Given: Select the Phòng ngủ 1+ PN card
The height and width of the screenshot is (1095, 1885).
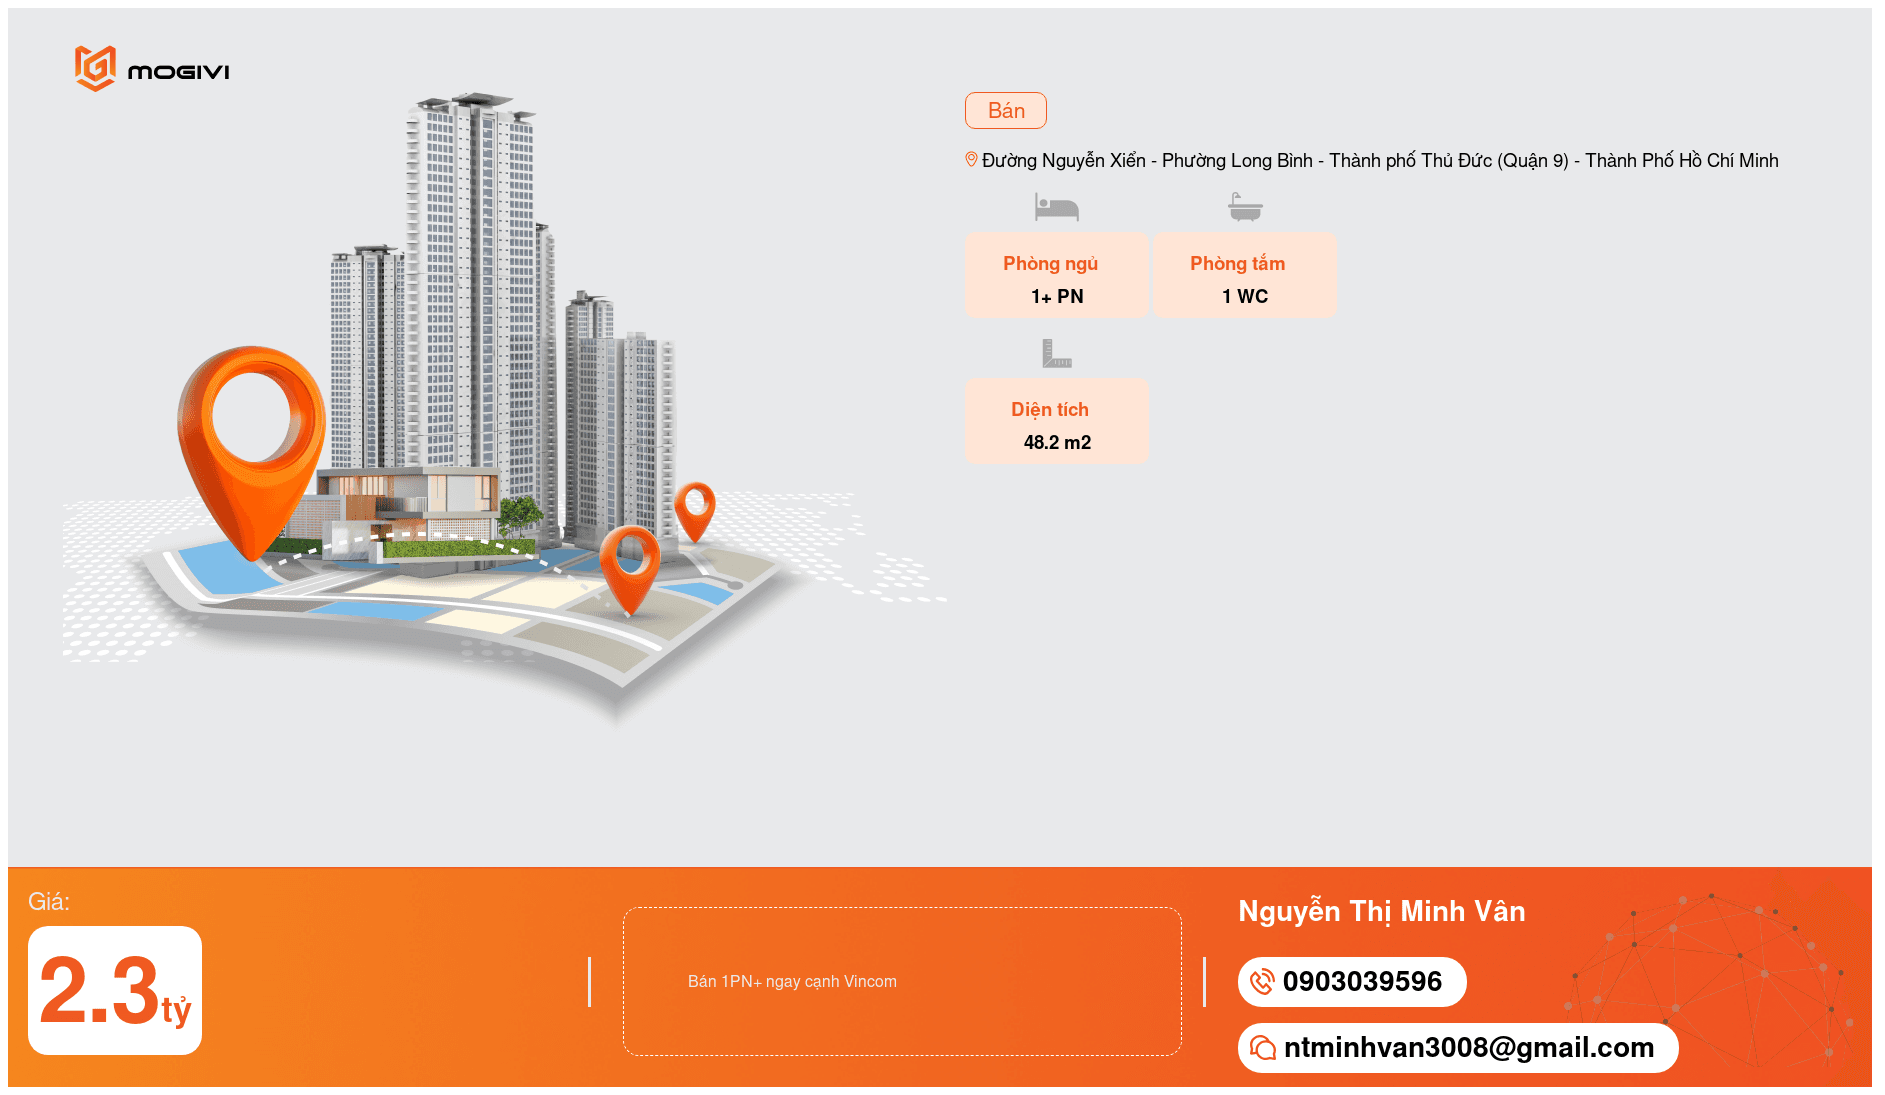Looking at the screenshot, I should [x=1056, y=276].
